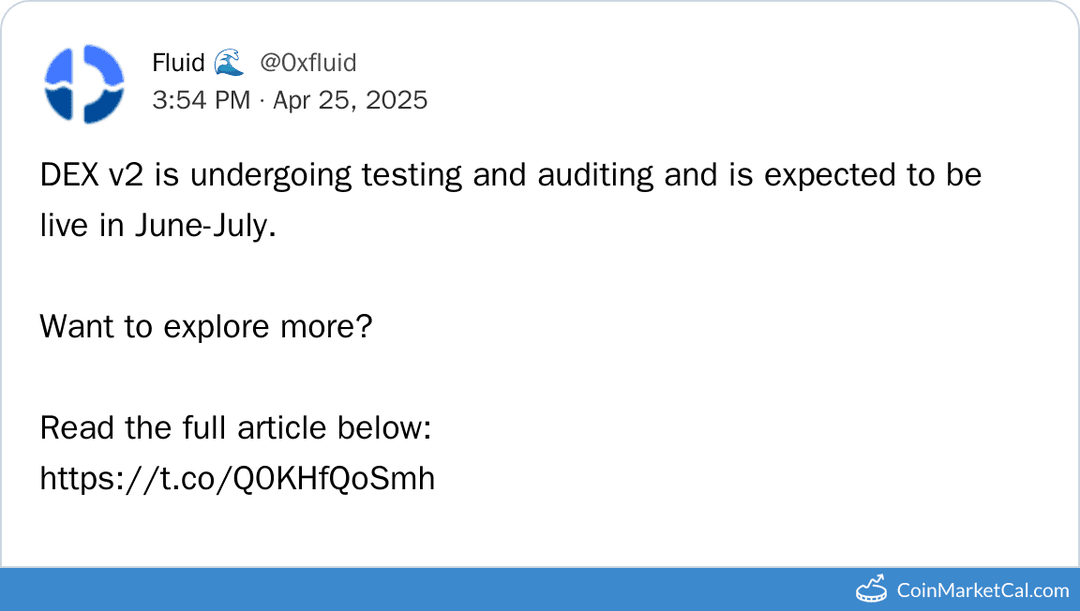Click the CoinMarketCal chart logo icon

pyautogui.click(x=872, y=590)
